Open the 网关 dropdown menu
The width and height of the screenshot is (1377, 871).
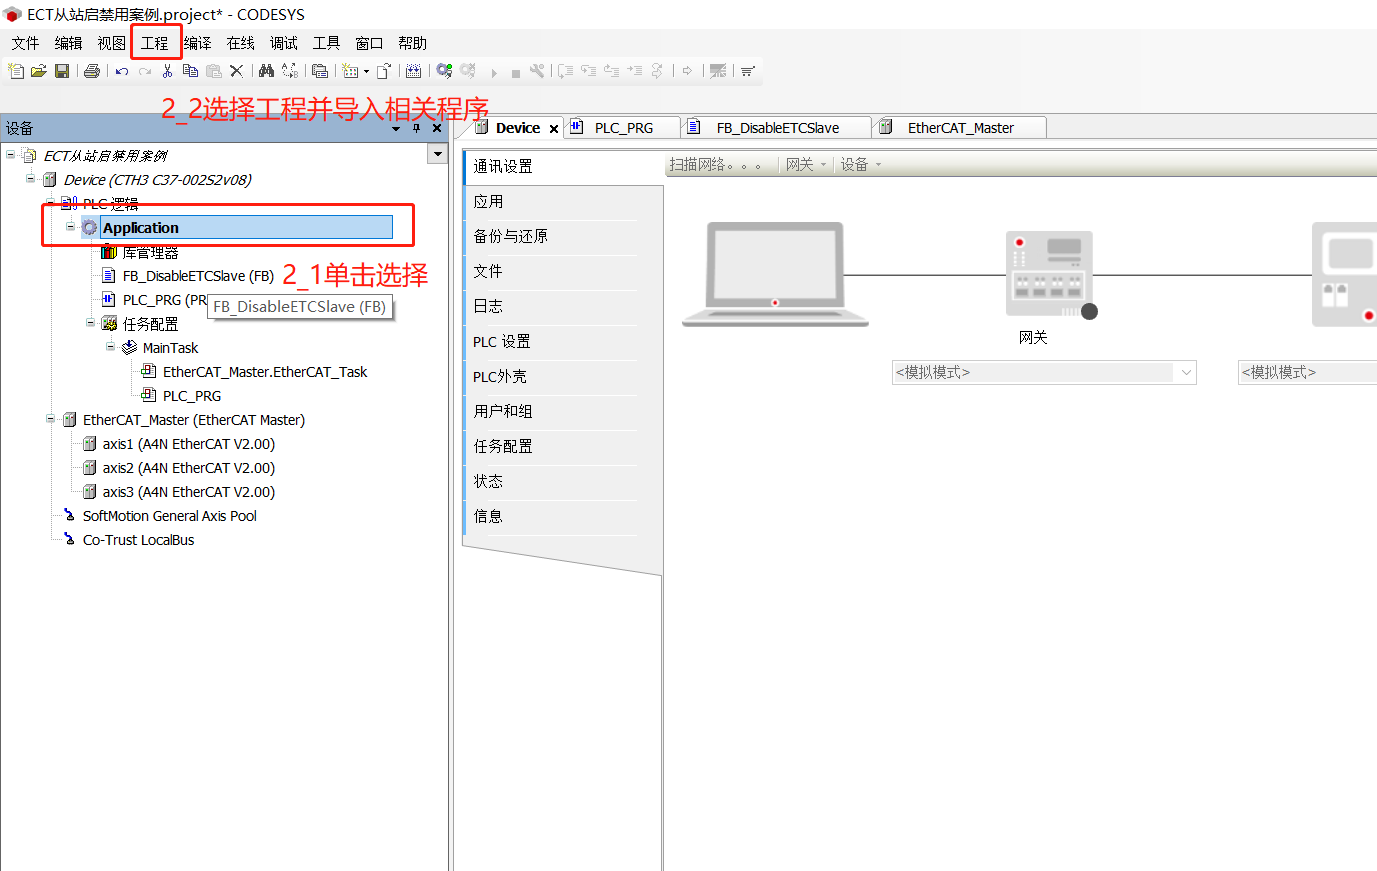[806, 165]
